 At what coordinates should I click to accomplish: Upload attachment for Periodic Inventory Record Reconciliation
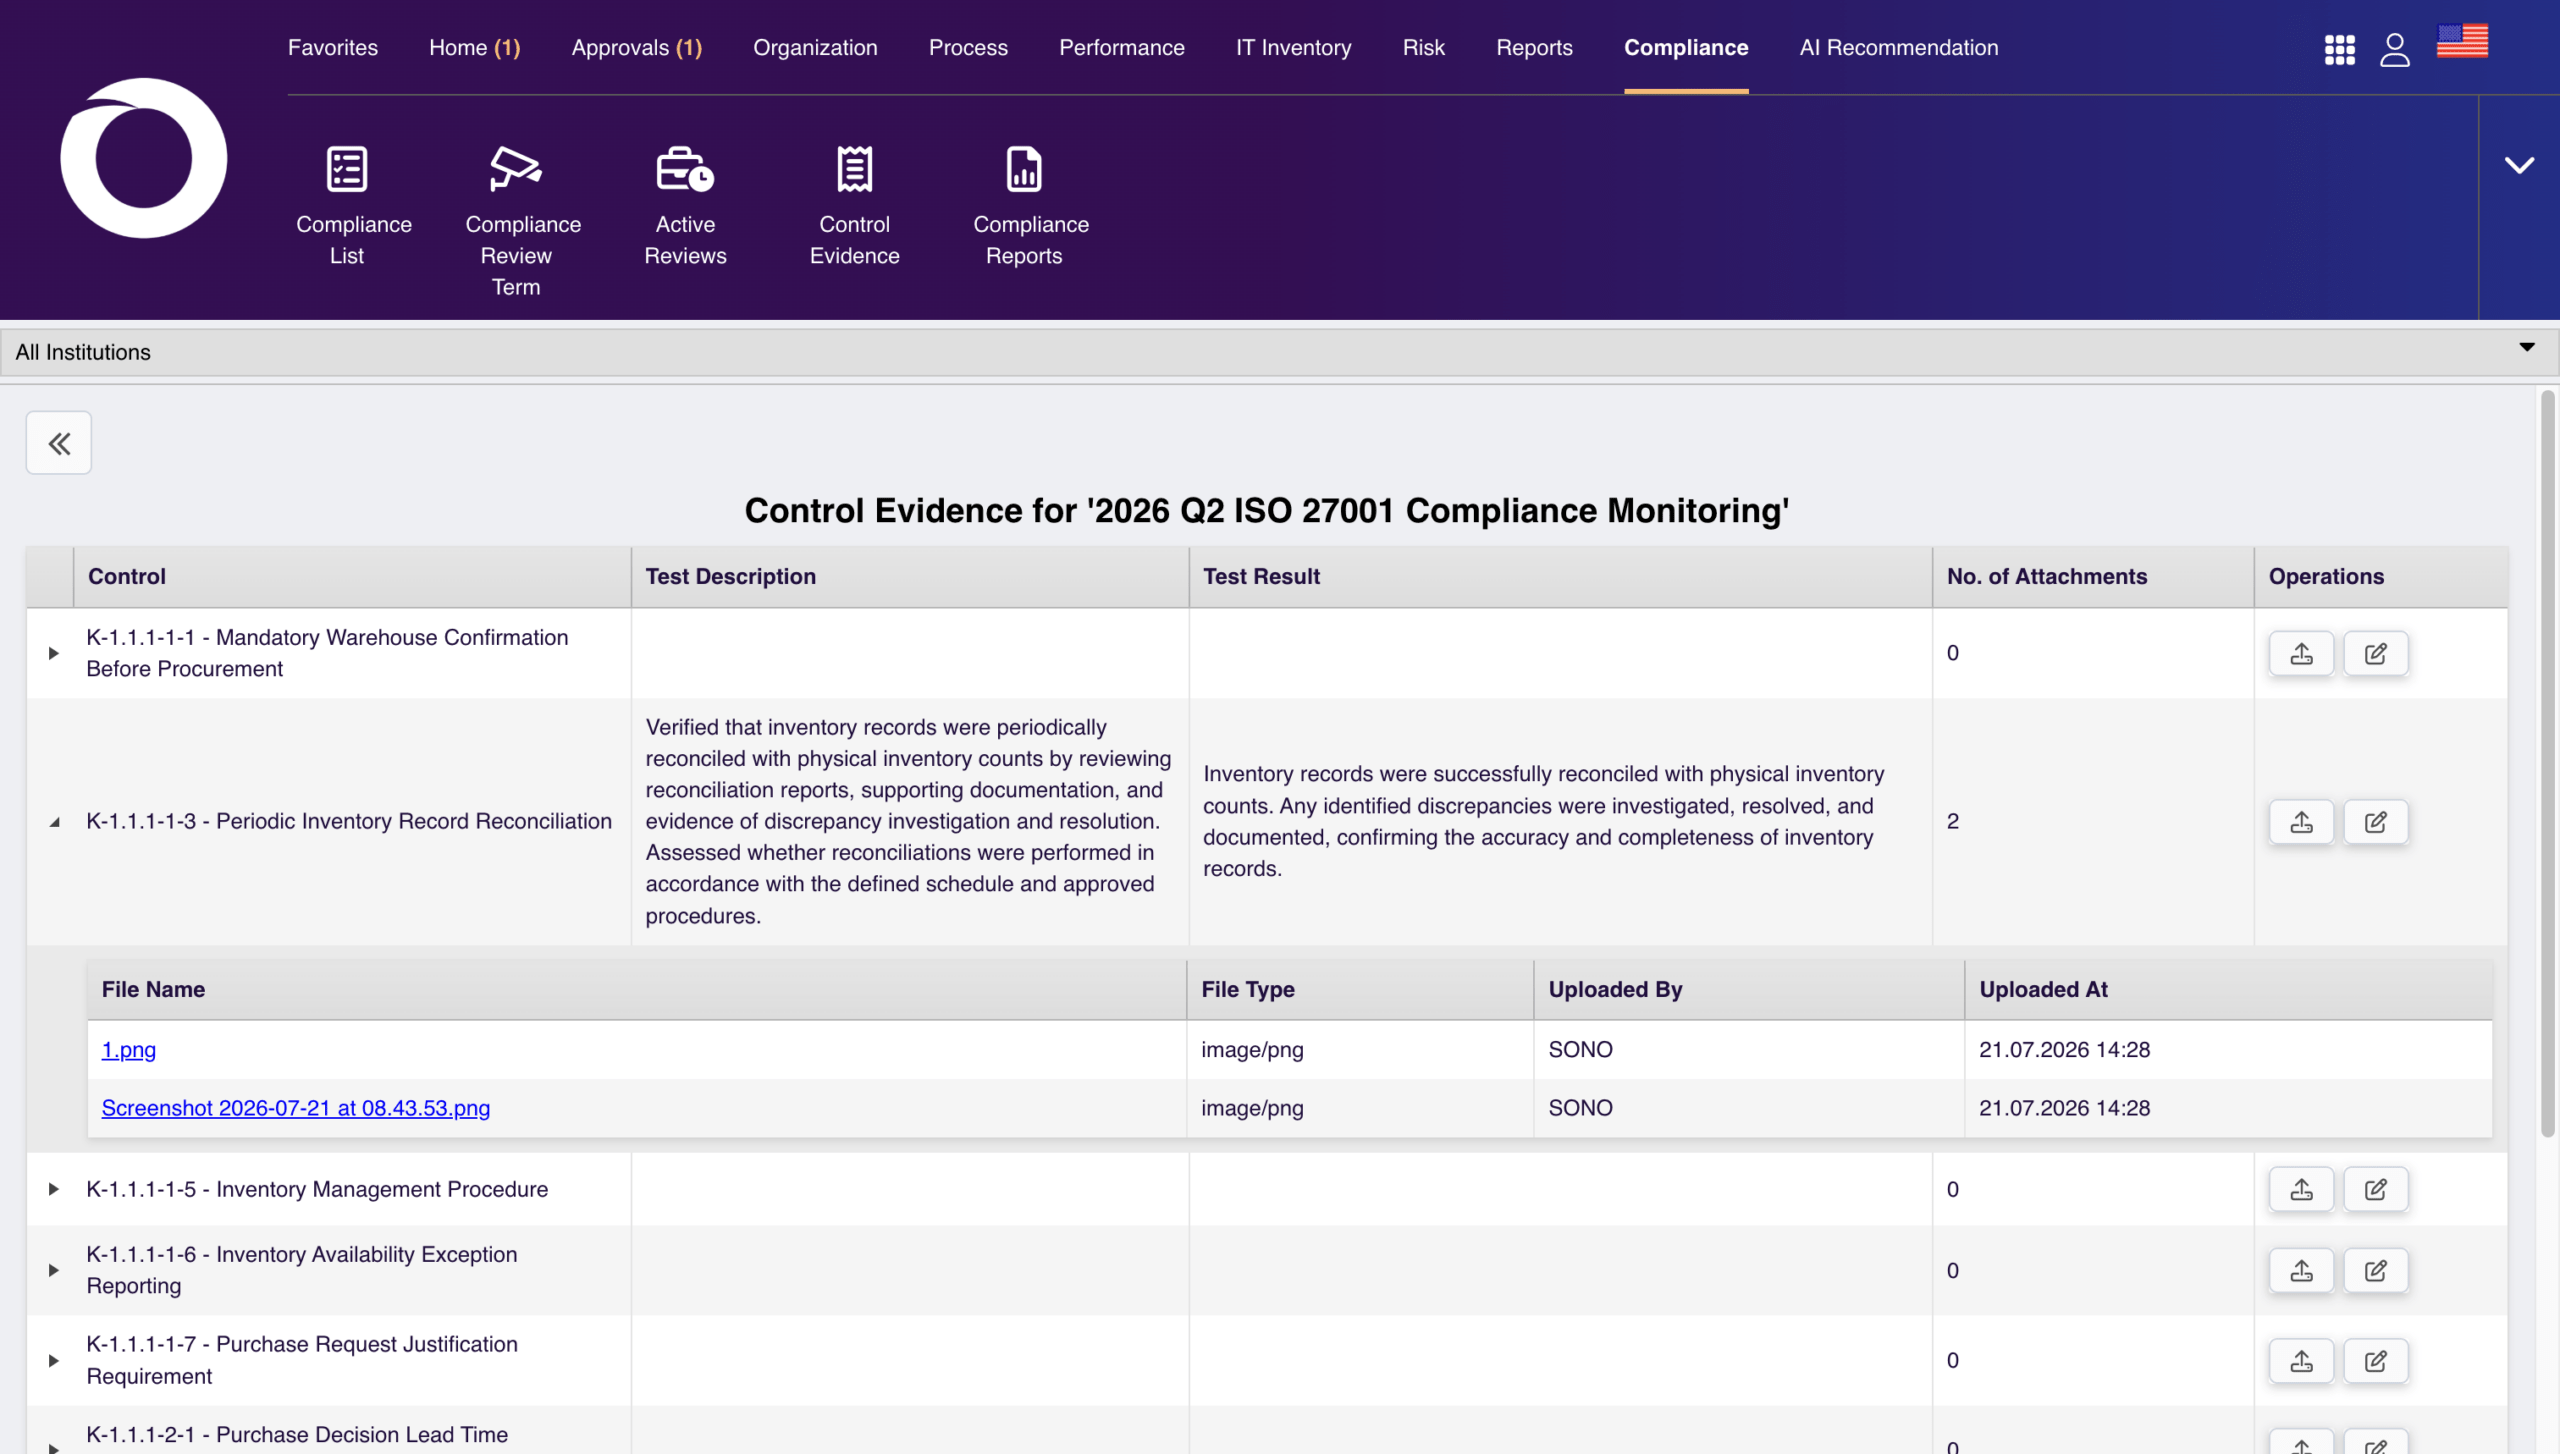click(2301, 822)
